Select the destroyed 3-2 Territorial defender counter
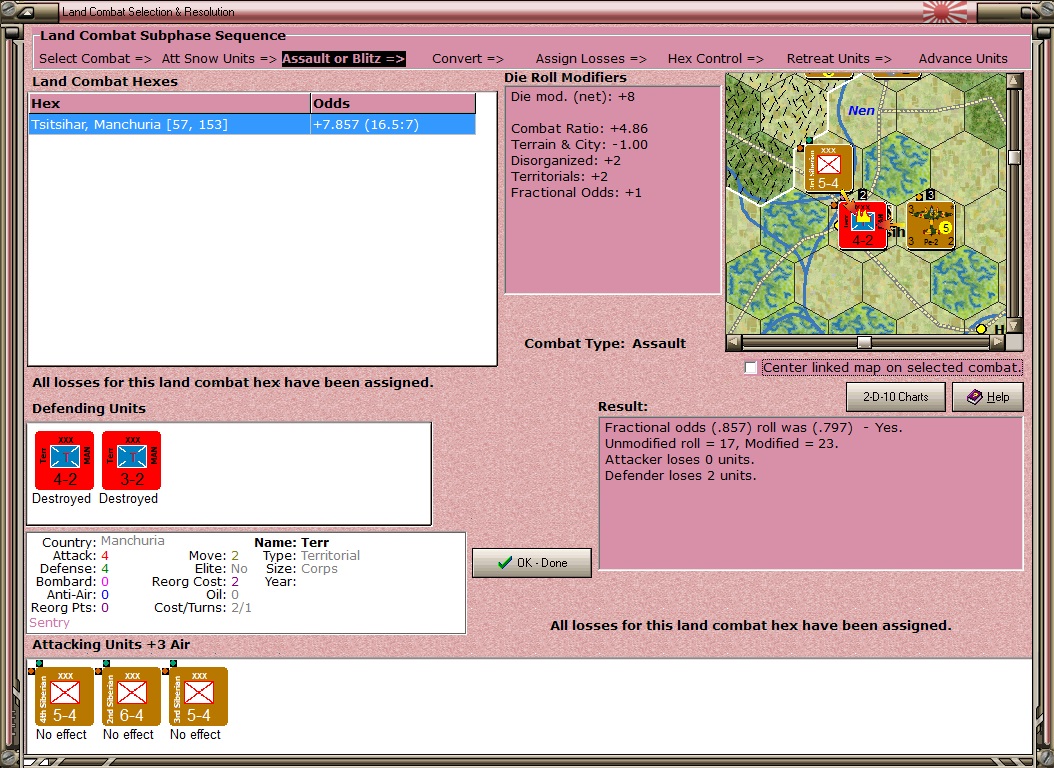The height and width of the screenshot is (768, 1054). [131, 460]
